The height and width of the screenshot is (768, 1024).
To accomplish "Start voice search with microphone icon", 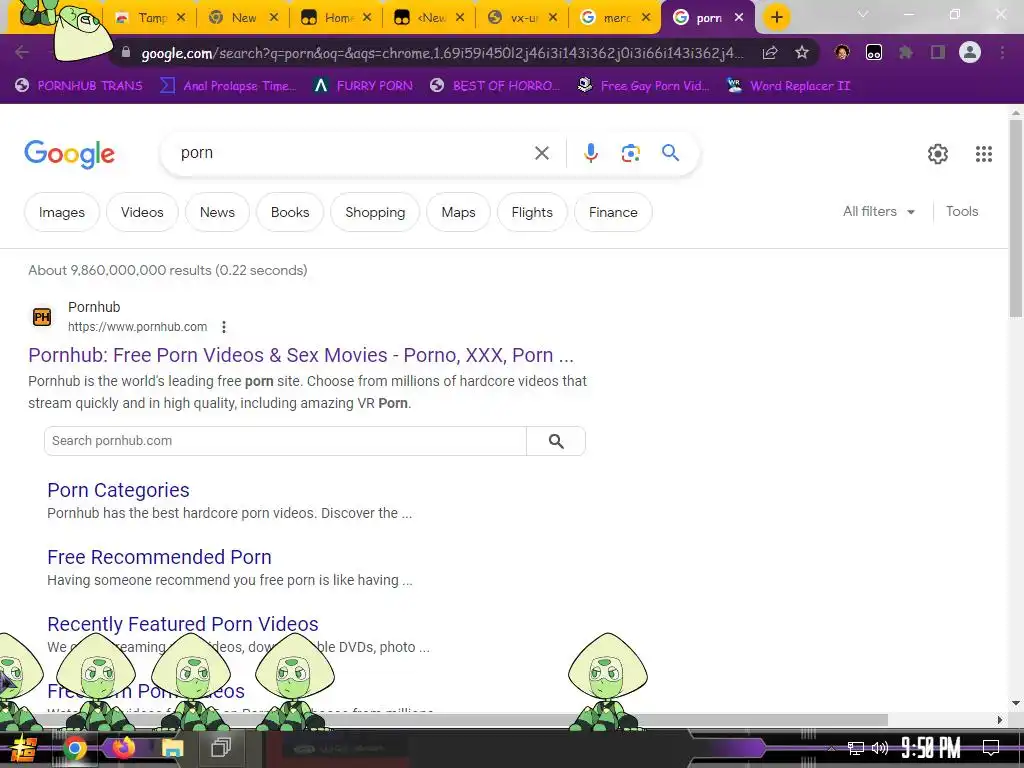I will coord(591,153).
